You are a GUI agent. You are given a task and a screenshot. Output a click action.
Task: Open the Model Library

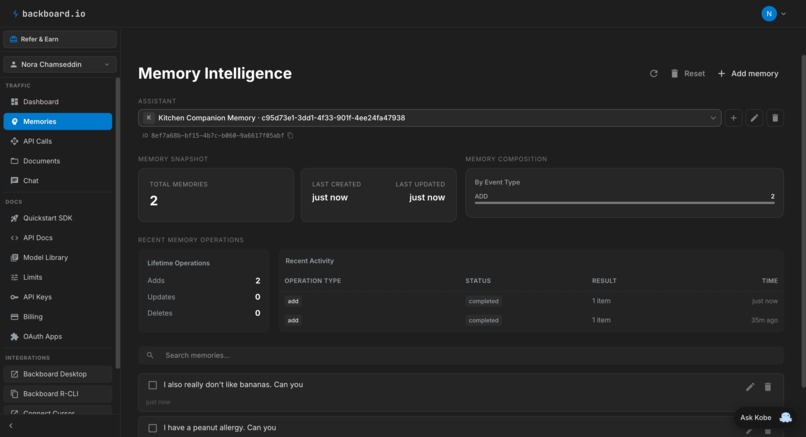click(58, 258)
